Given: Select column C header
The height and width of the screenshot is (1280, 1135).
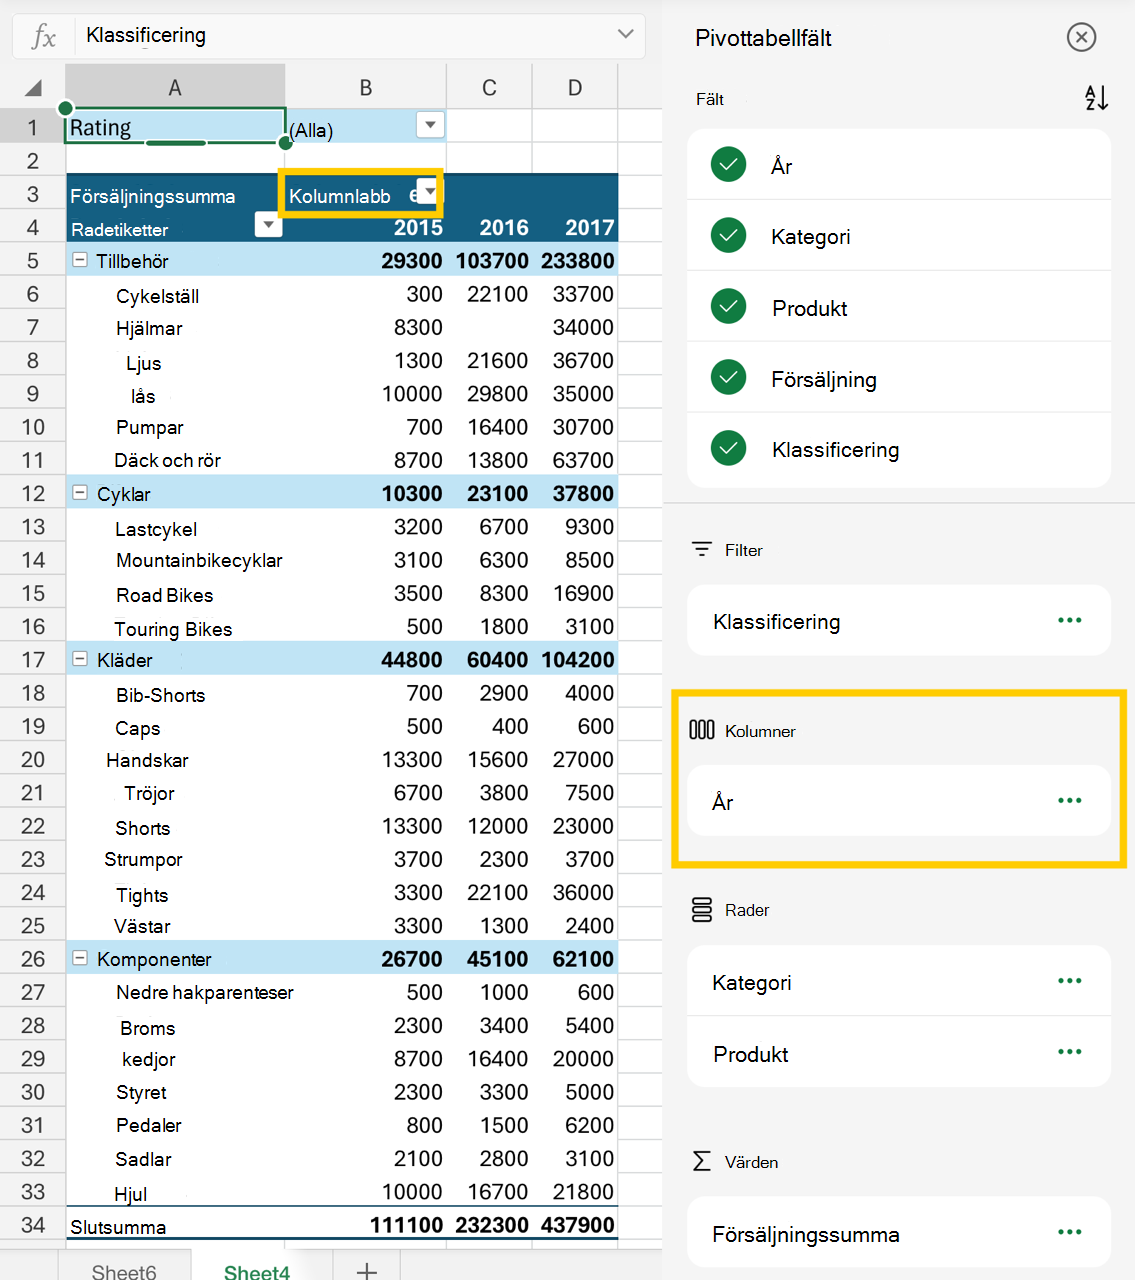Looking at the screenshot, I should coord(489,88).
